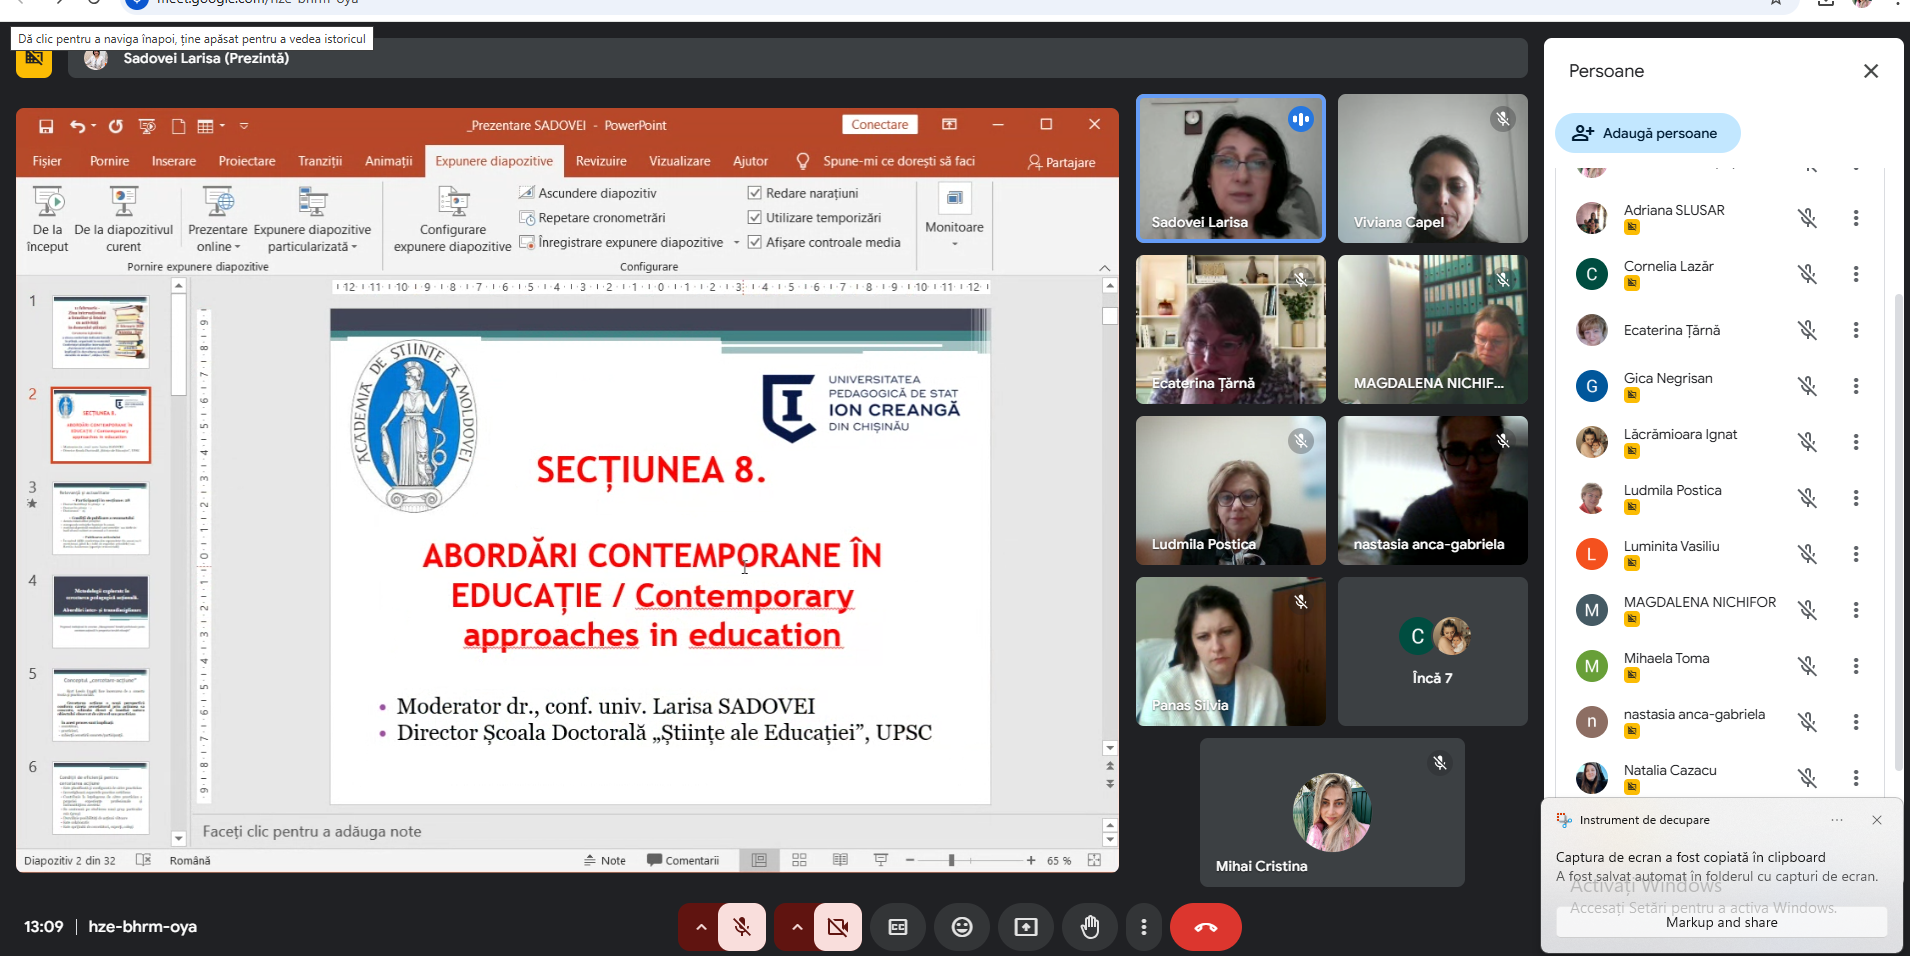This screenshot has height=956, width=1910.
Task: Undo the last action in PowerPoint
Action: click(77, 126)
